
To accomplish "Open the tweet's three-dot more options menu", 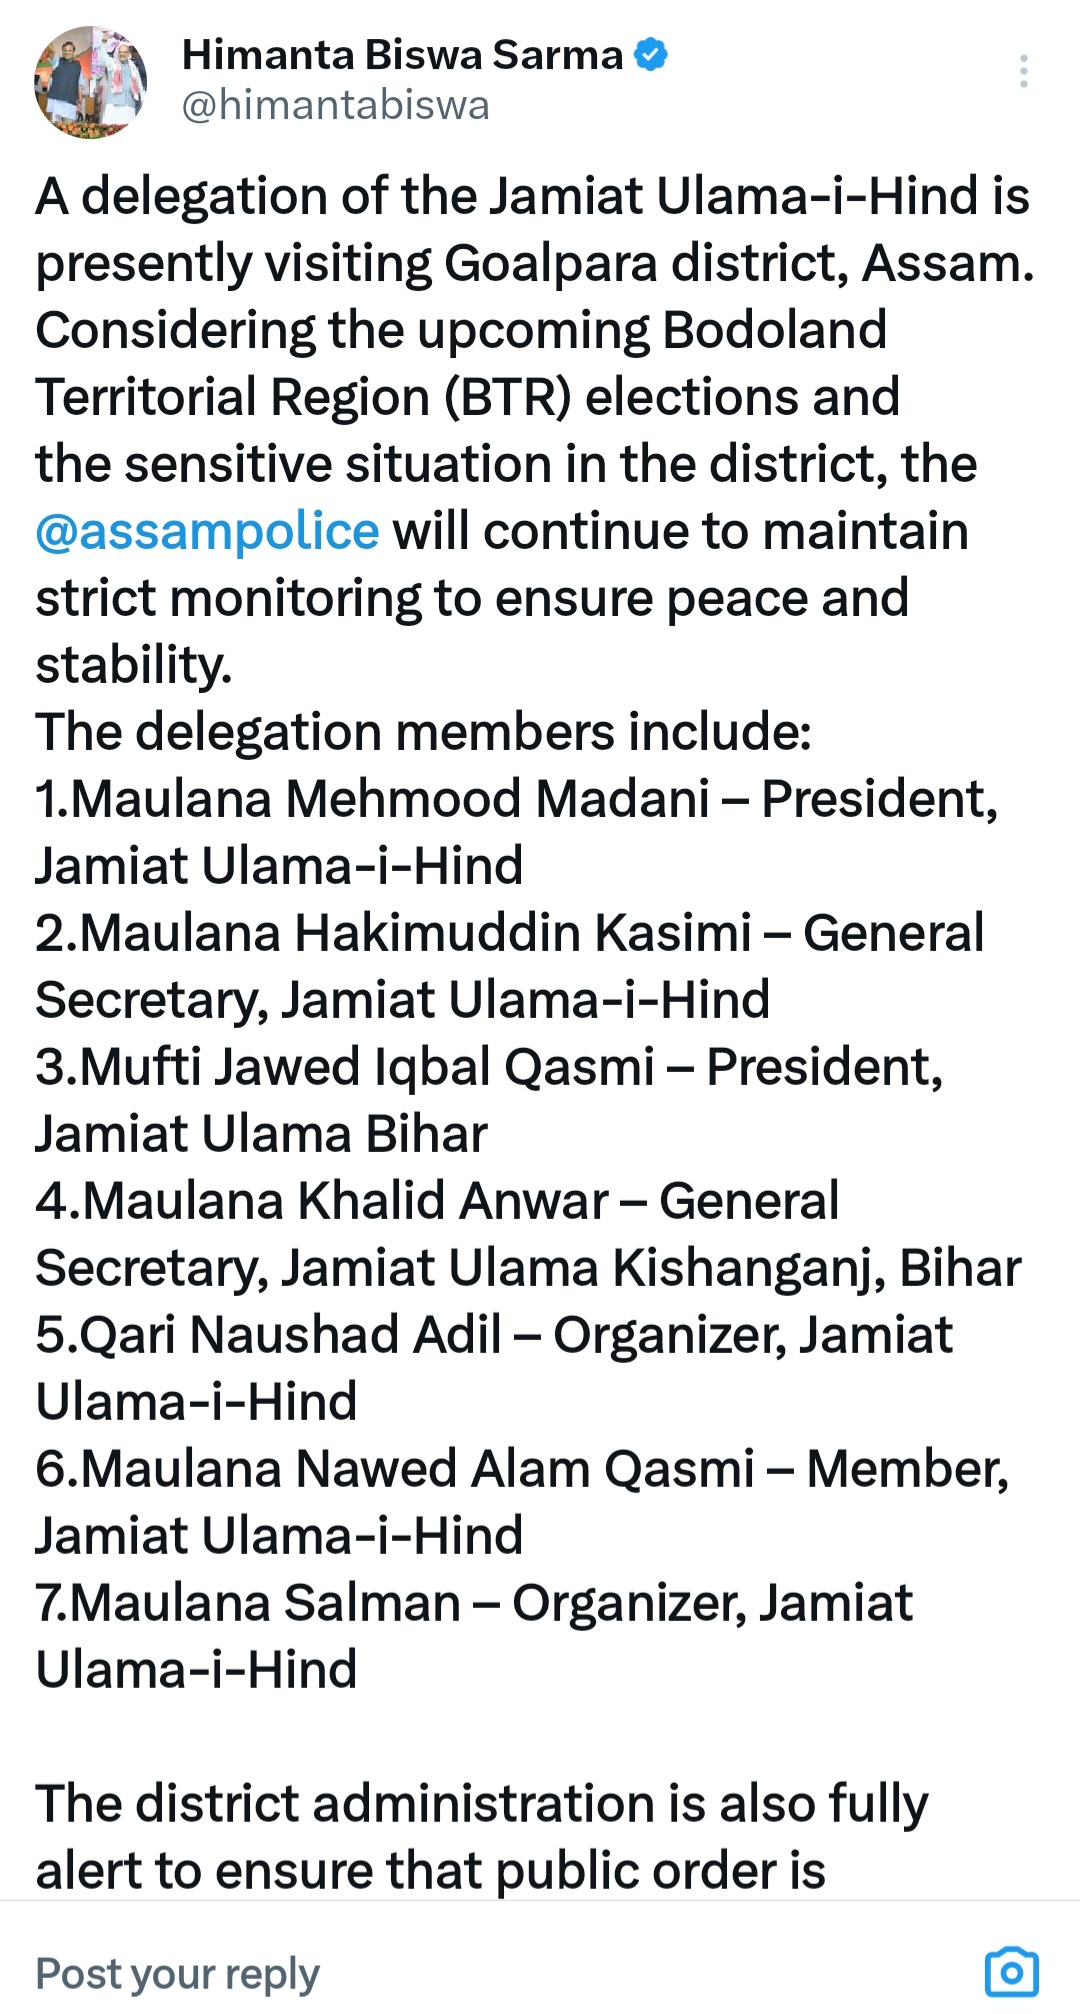I will point(1023,72).
